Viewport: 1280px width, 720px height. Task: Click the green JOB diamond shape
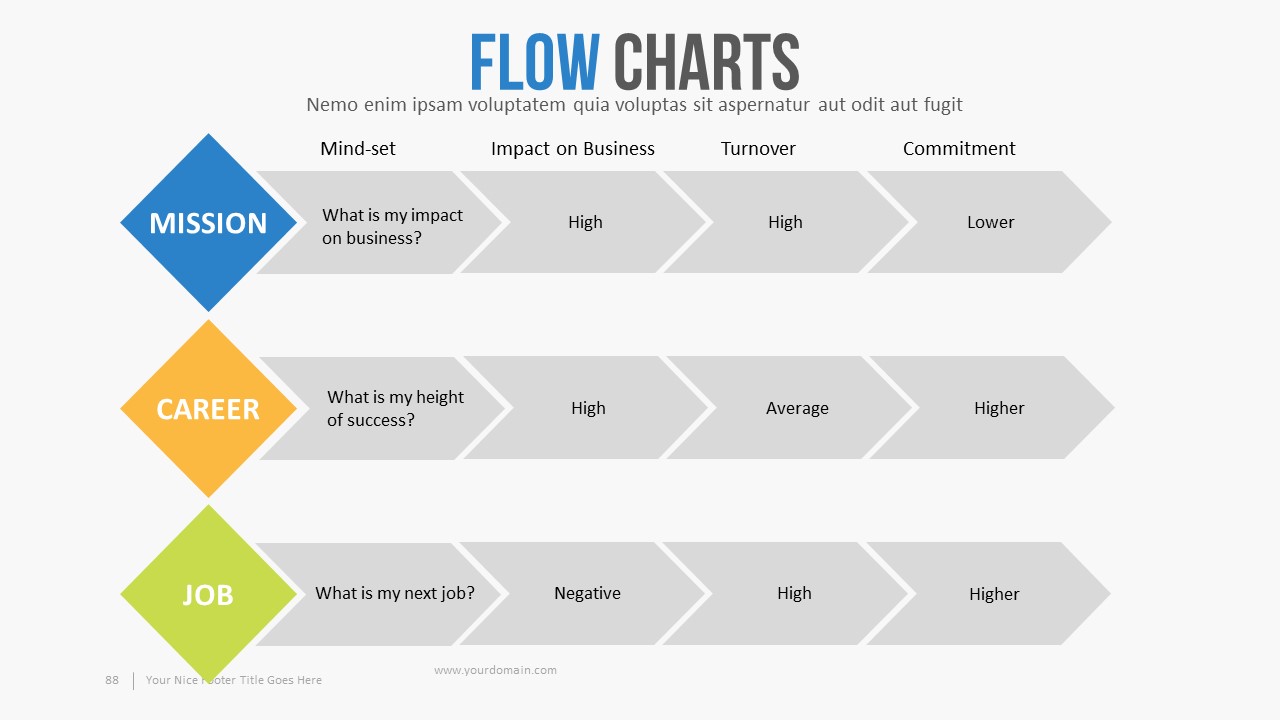click(208, 594)
